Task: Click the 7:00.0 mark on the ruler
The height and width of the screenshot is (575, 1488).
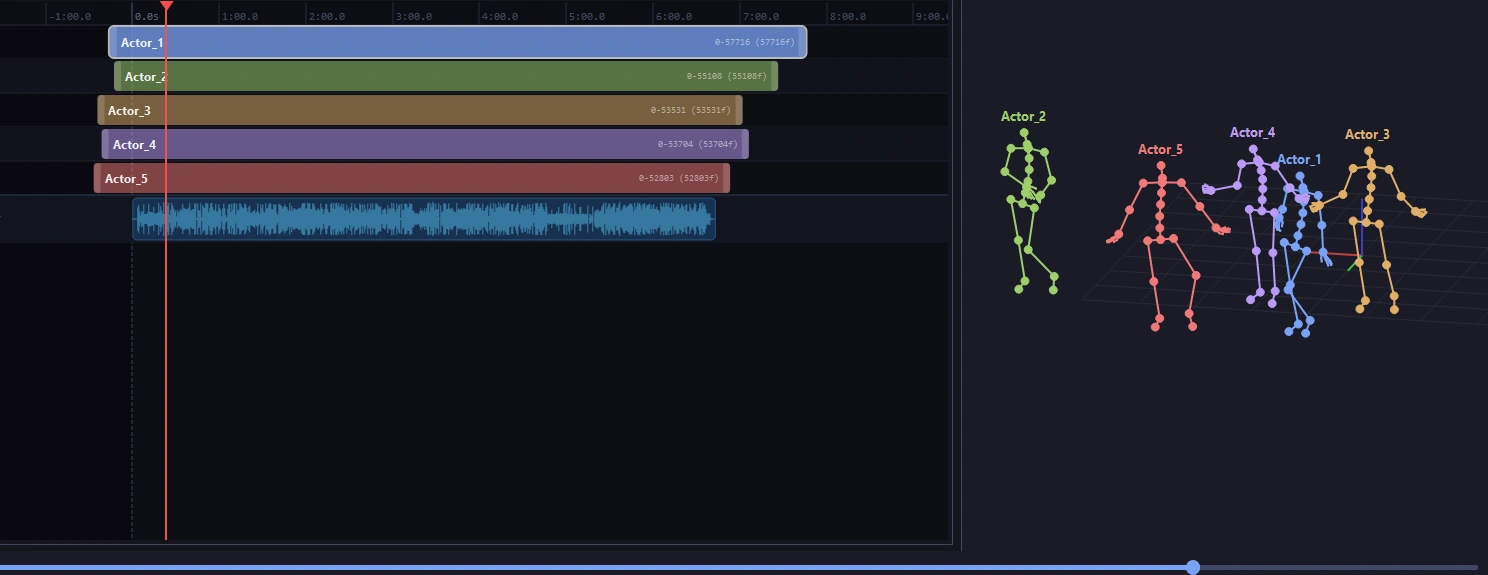Action: pos(761,17)
